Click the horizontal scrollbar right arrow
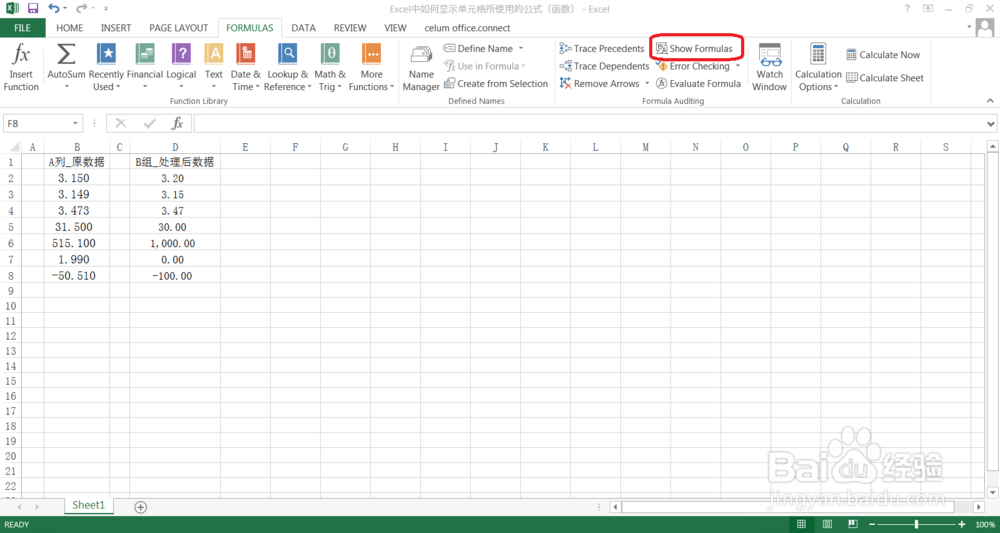Screen dimensions: 1000x533 978,507
